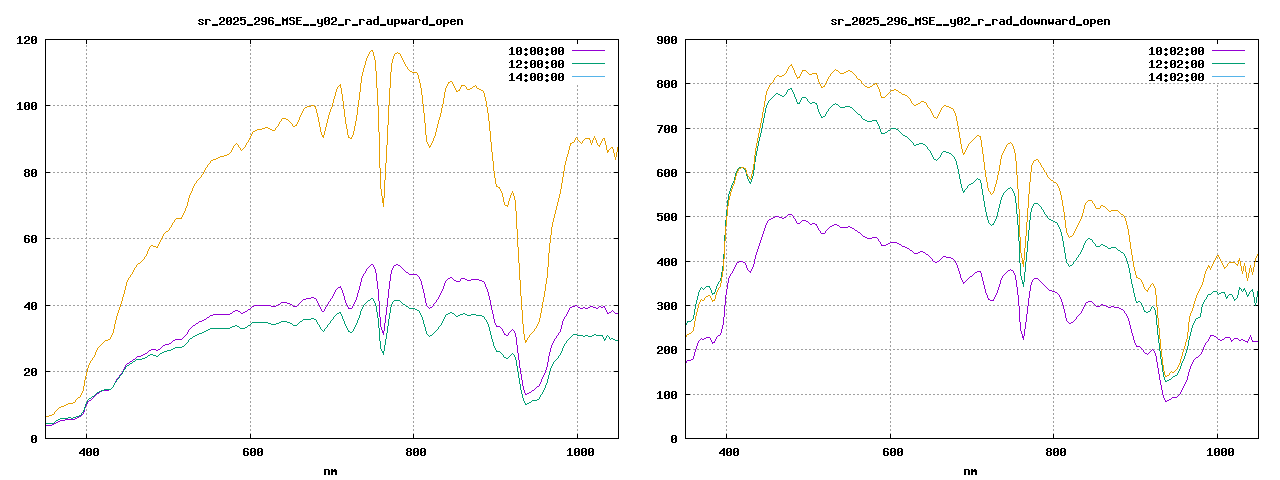Click the upward_open chart title on the left
Viewport: 1280px width, 480px height.
coord(330,20)
